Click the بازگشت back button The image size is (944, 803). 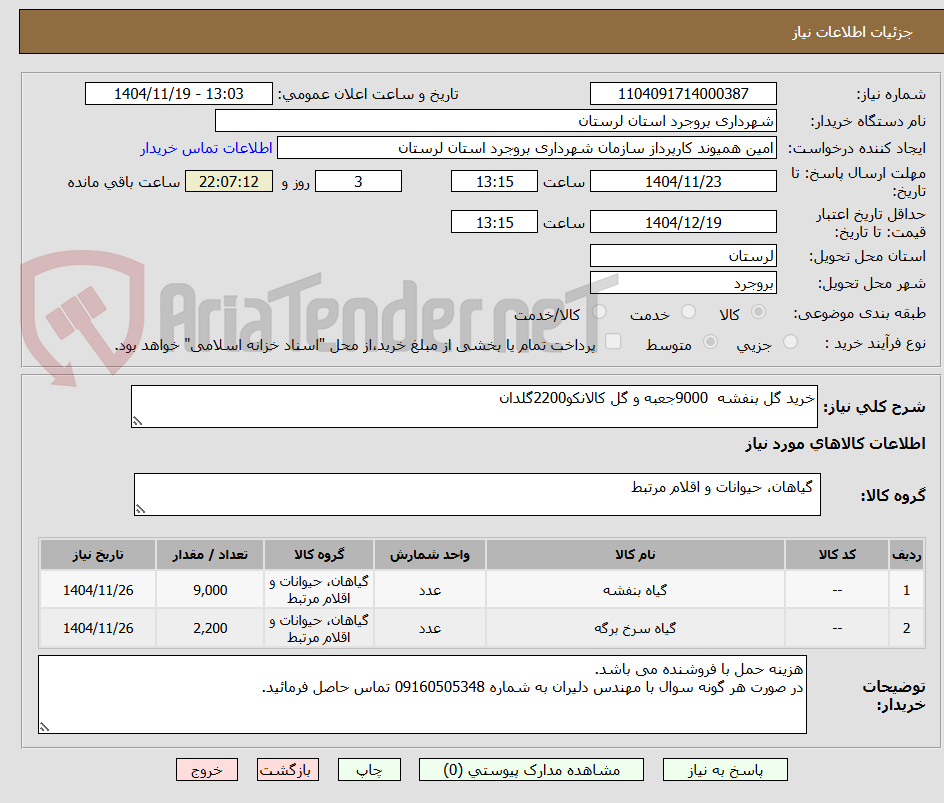(x=287, y=770)
